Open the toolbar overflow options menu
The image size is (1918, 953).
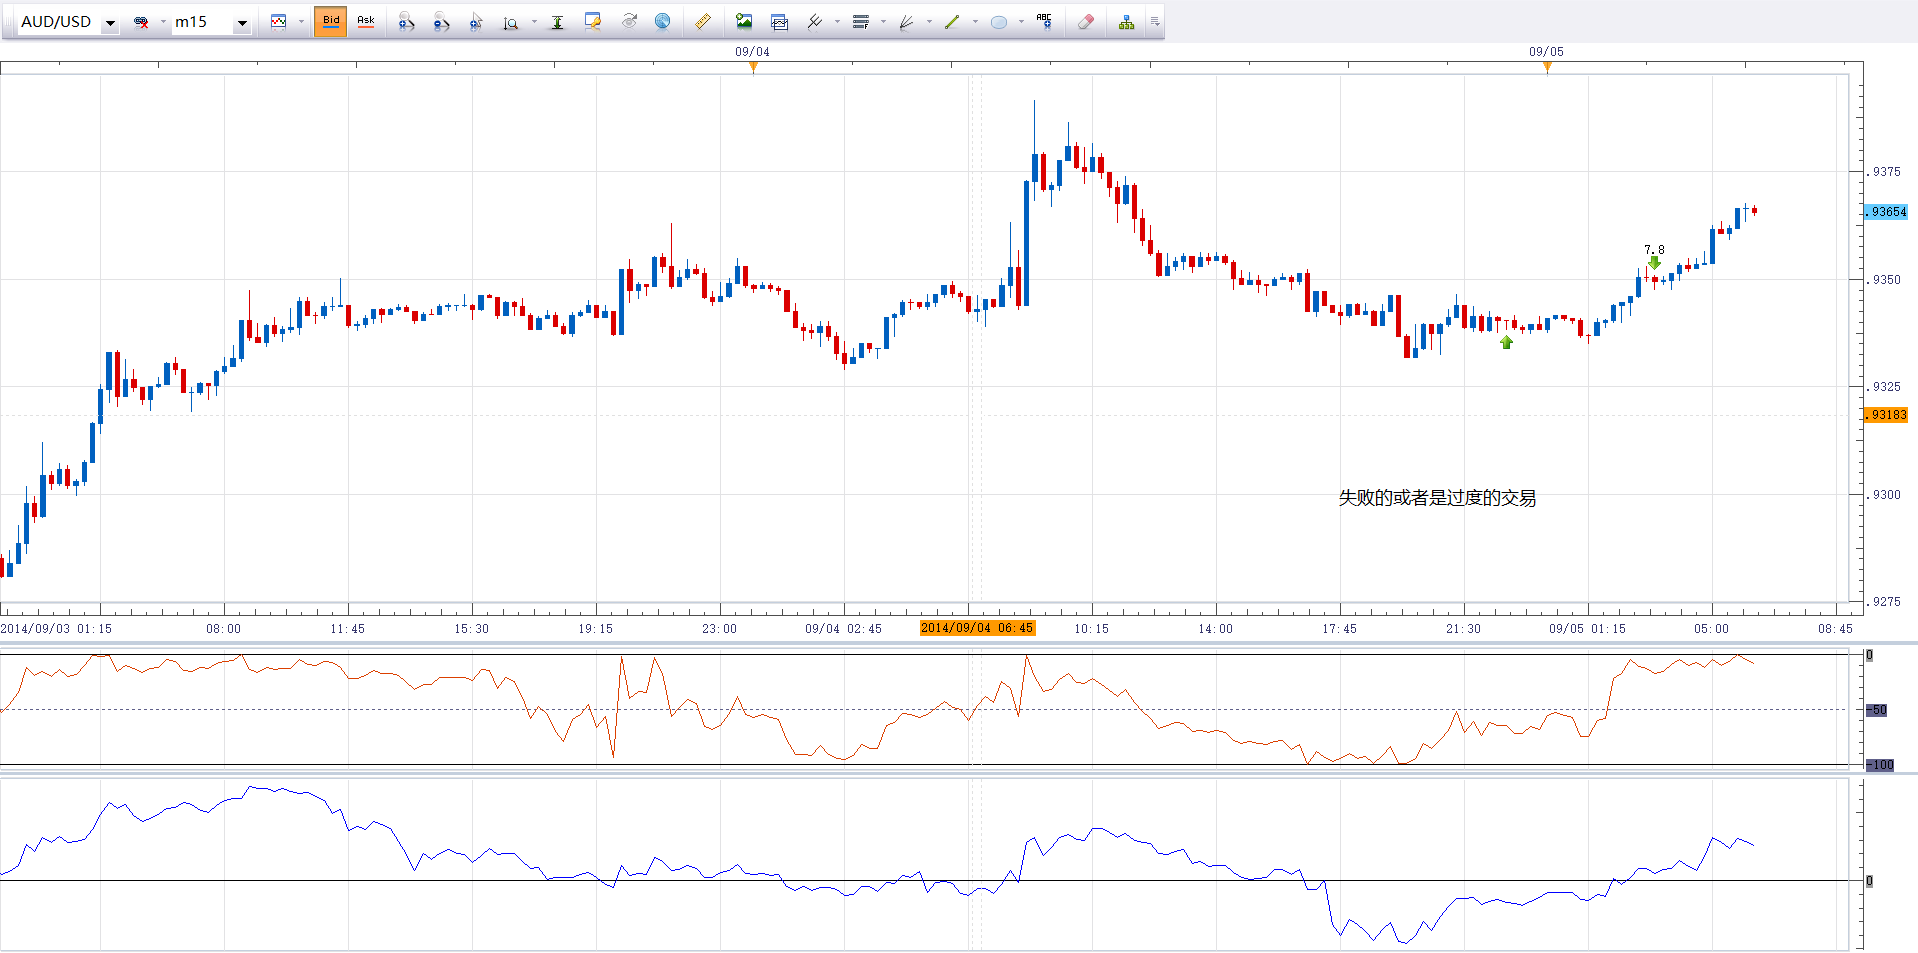(1155, 22)
